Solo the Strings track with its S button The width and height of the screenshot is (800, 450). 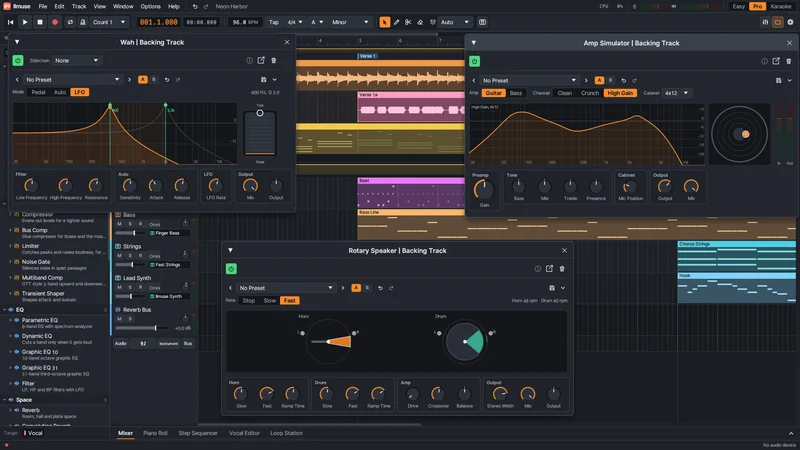tap(130, 256)
